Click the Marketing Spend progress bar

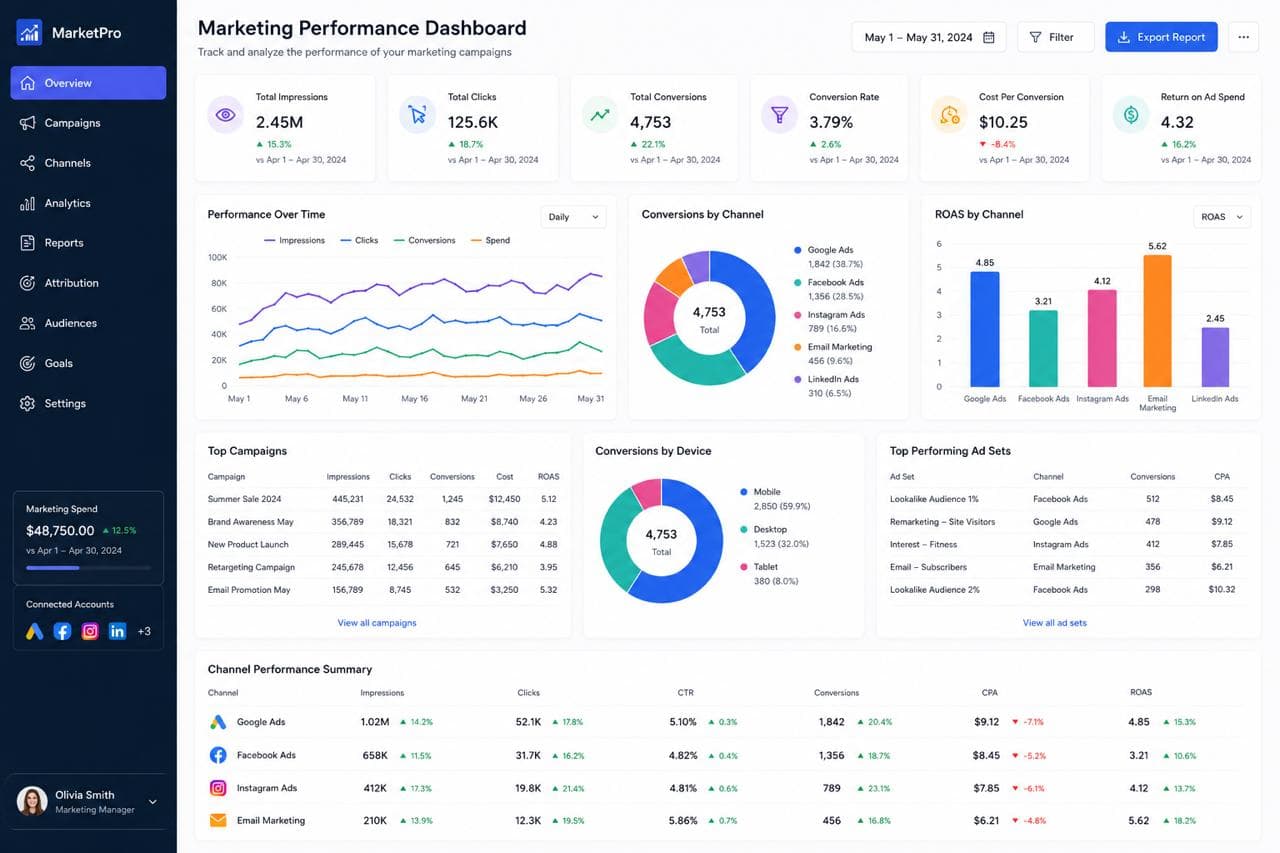(88, 568)
